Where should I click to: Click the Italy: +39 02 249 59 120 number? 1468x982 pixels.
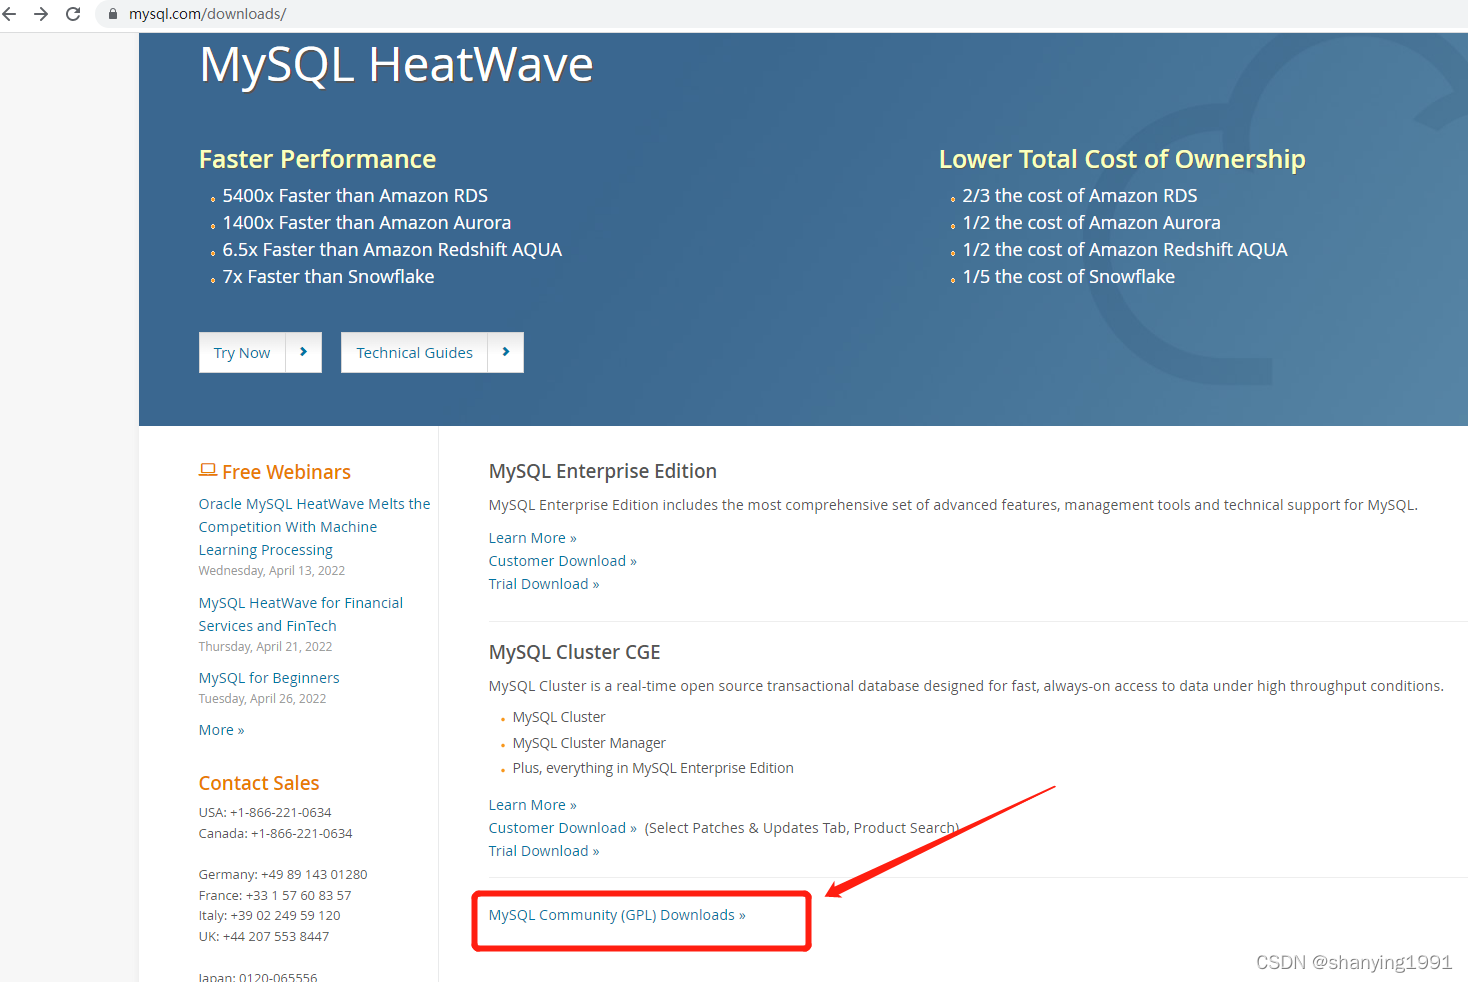pyautogui.click(x=269, y=916)
